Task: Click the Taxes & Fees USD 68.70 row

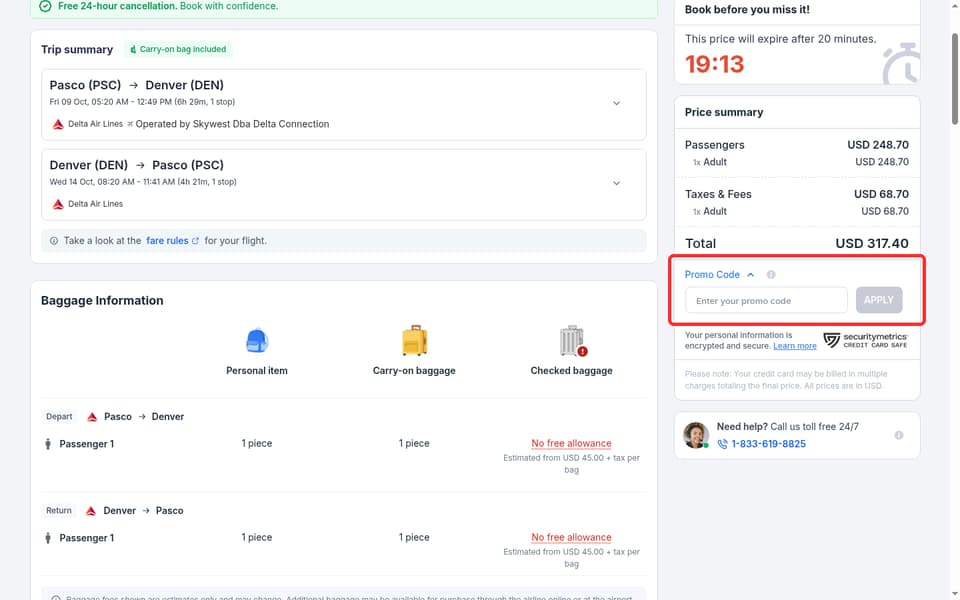Action: click(797, 194)
